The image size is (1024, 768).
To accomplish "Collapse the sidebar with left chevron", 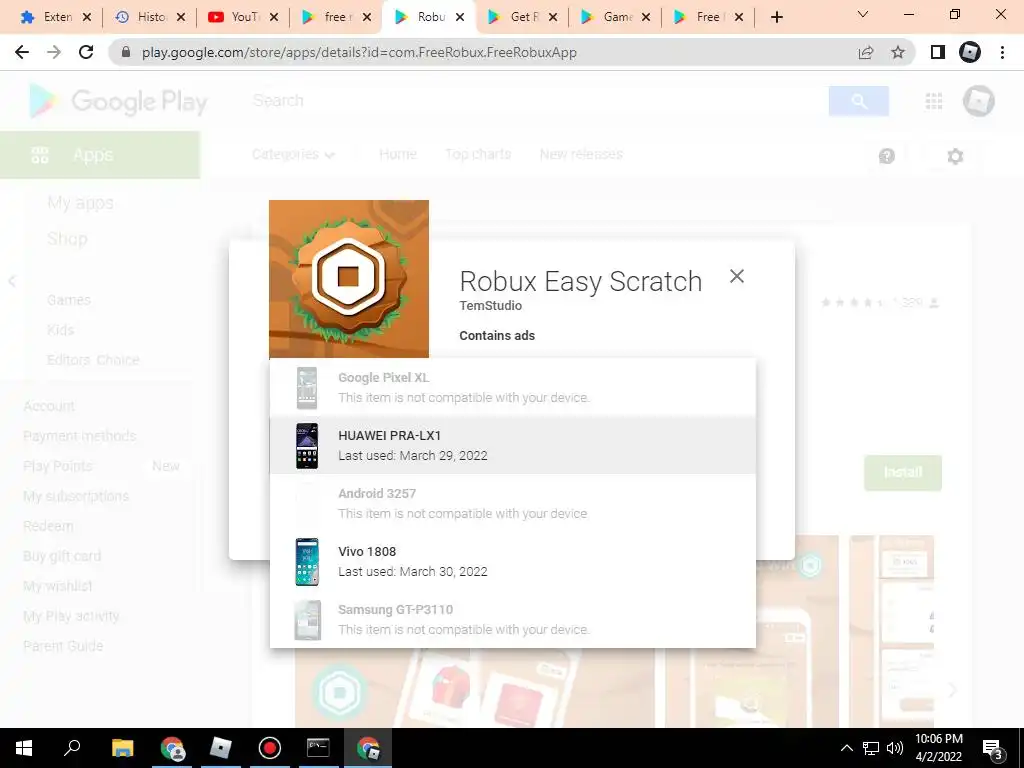I will (x=12, y=281).
